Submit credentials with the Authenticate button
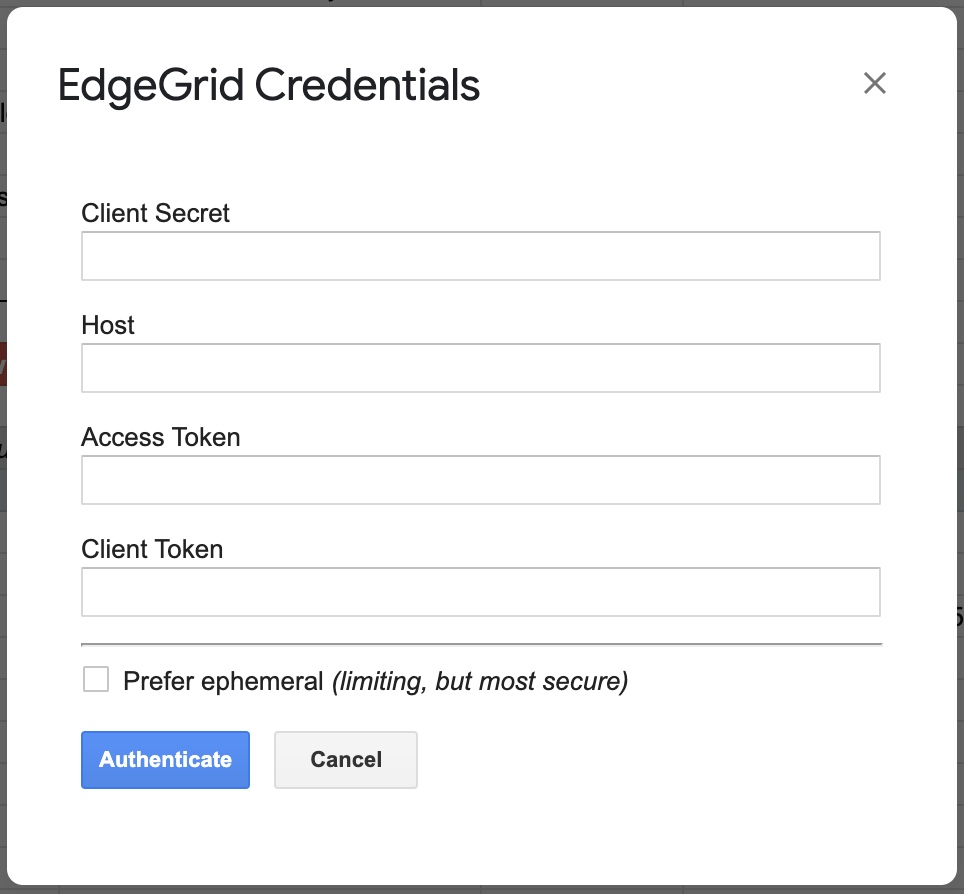 [x=165, y=759]
